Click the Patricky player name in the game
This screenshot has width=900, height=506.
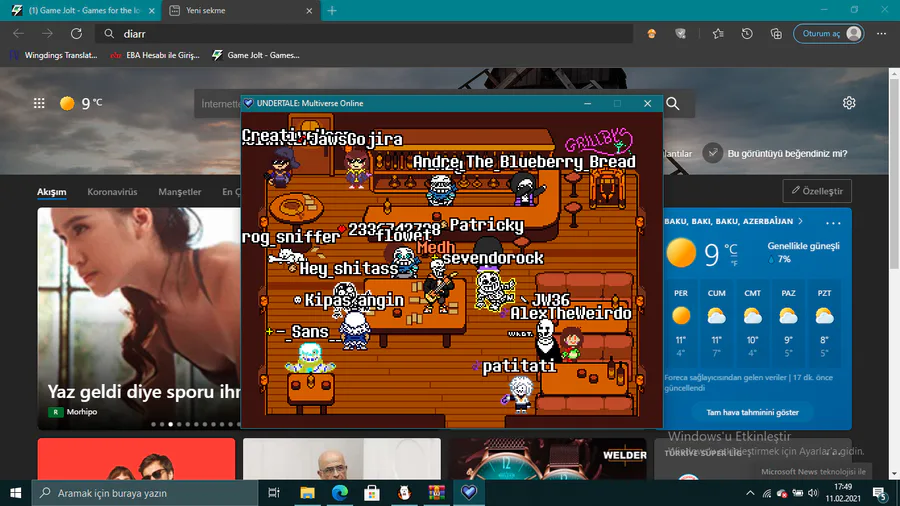coord(486,225)
